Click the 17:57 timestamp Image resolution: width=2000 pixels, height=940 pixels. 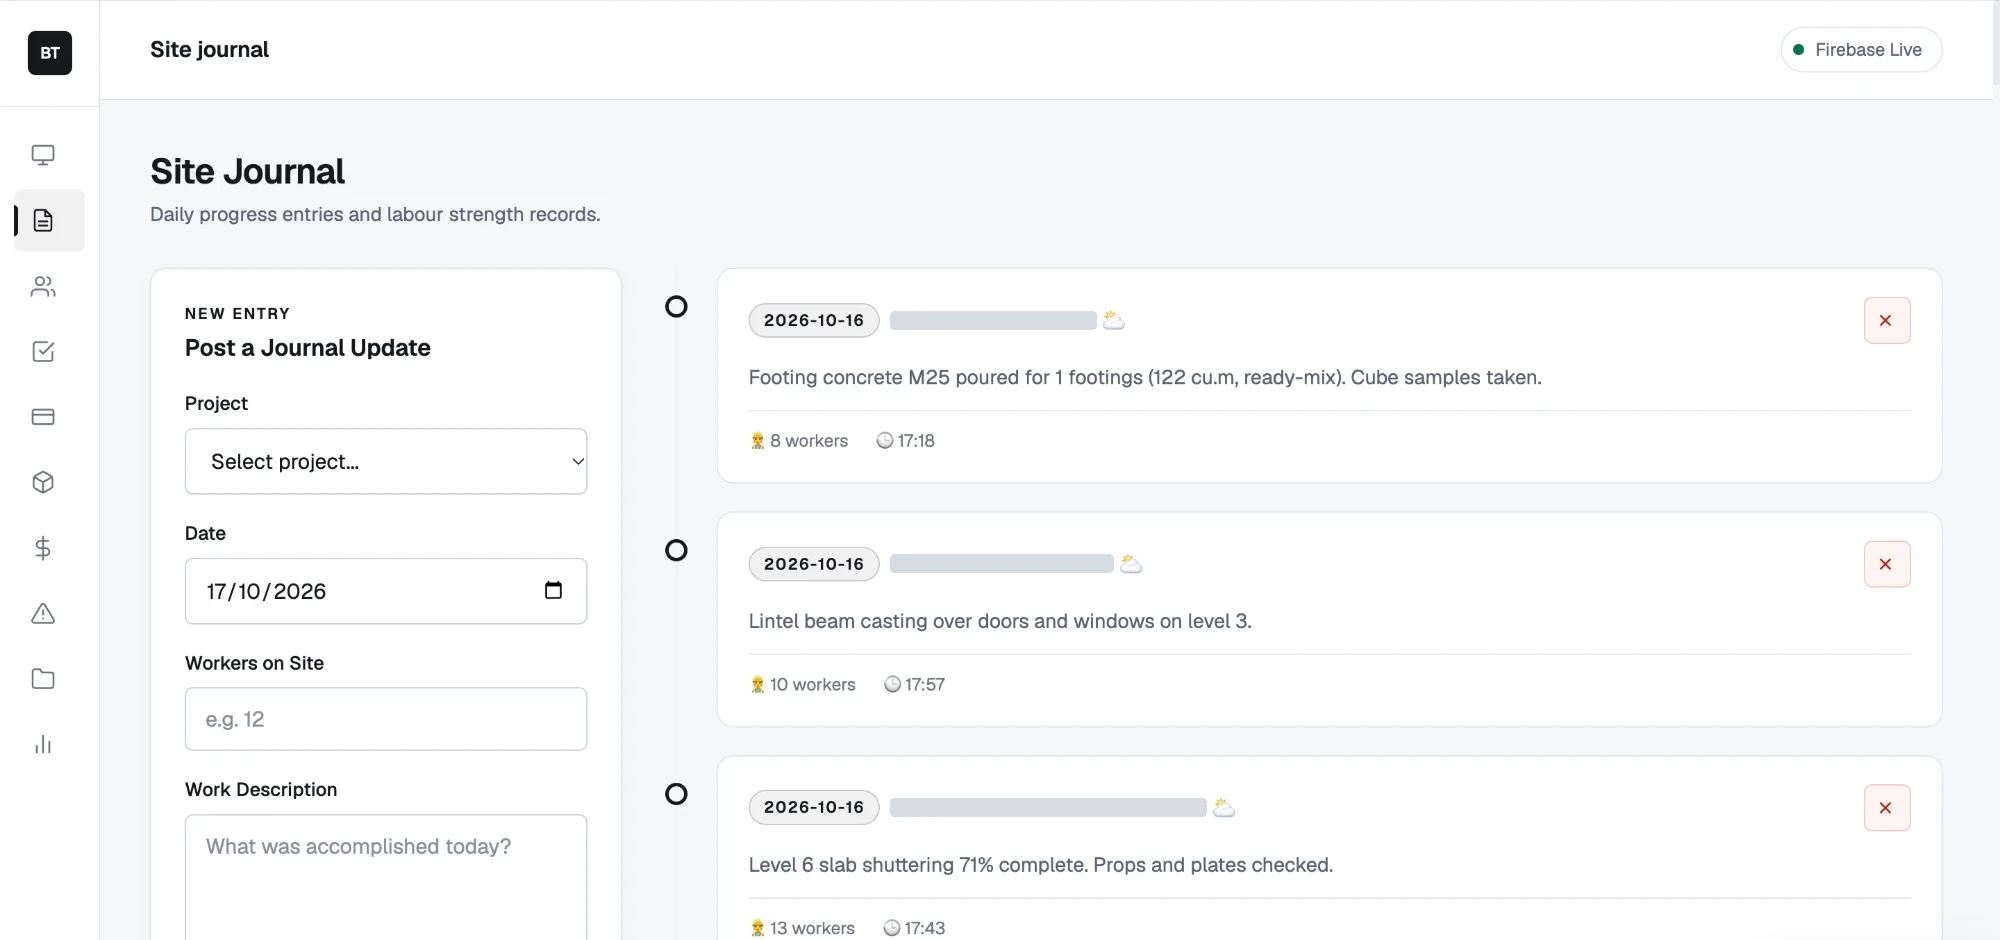tap(915, 685)
